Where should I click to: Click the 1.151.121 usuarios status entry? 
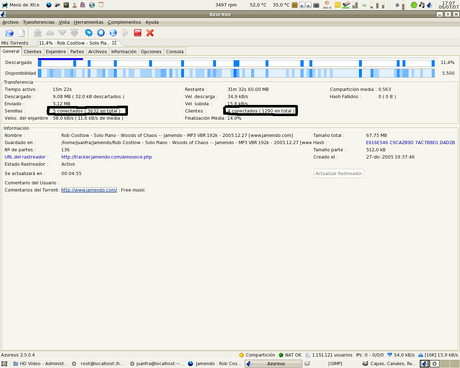[x=329, y=355]
